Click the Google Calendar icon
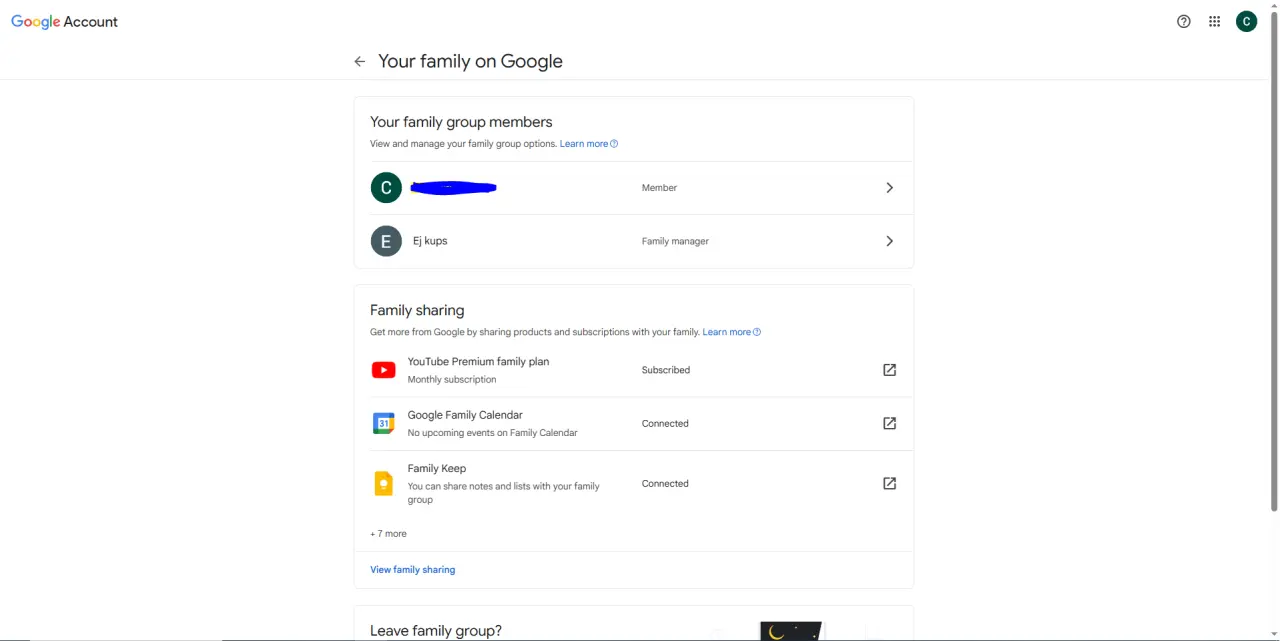This screenshot has width=1280, height=641. click(383, 424)
